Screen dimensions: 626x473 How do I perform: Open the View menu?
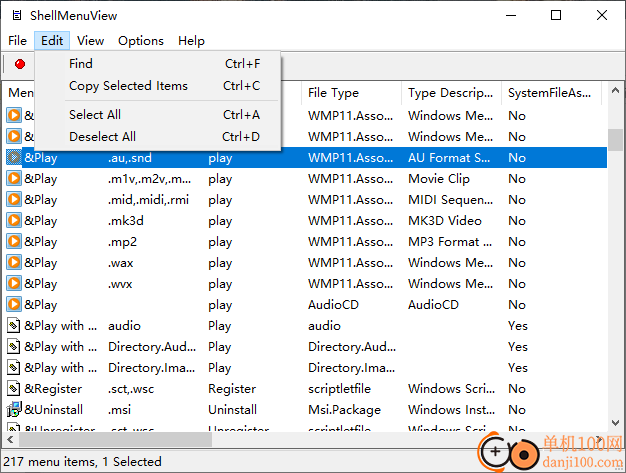(x=91, y=41)
